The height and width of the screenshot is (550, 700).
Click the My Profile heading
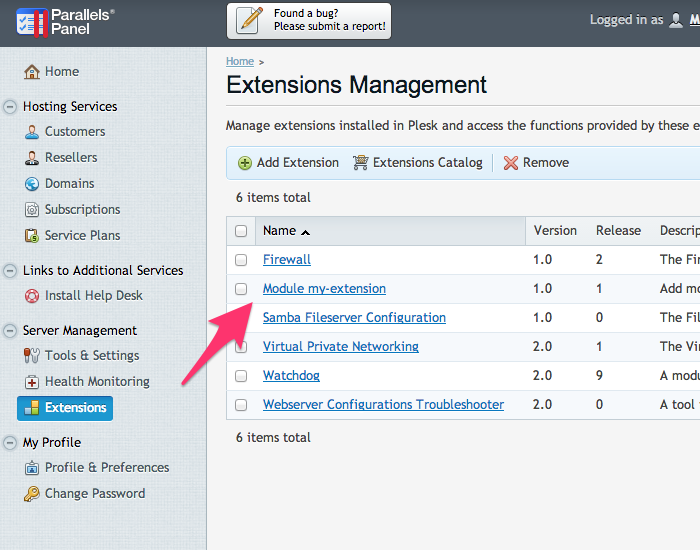[52, 443]
